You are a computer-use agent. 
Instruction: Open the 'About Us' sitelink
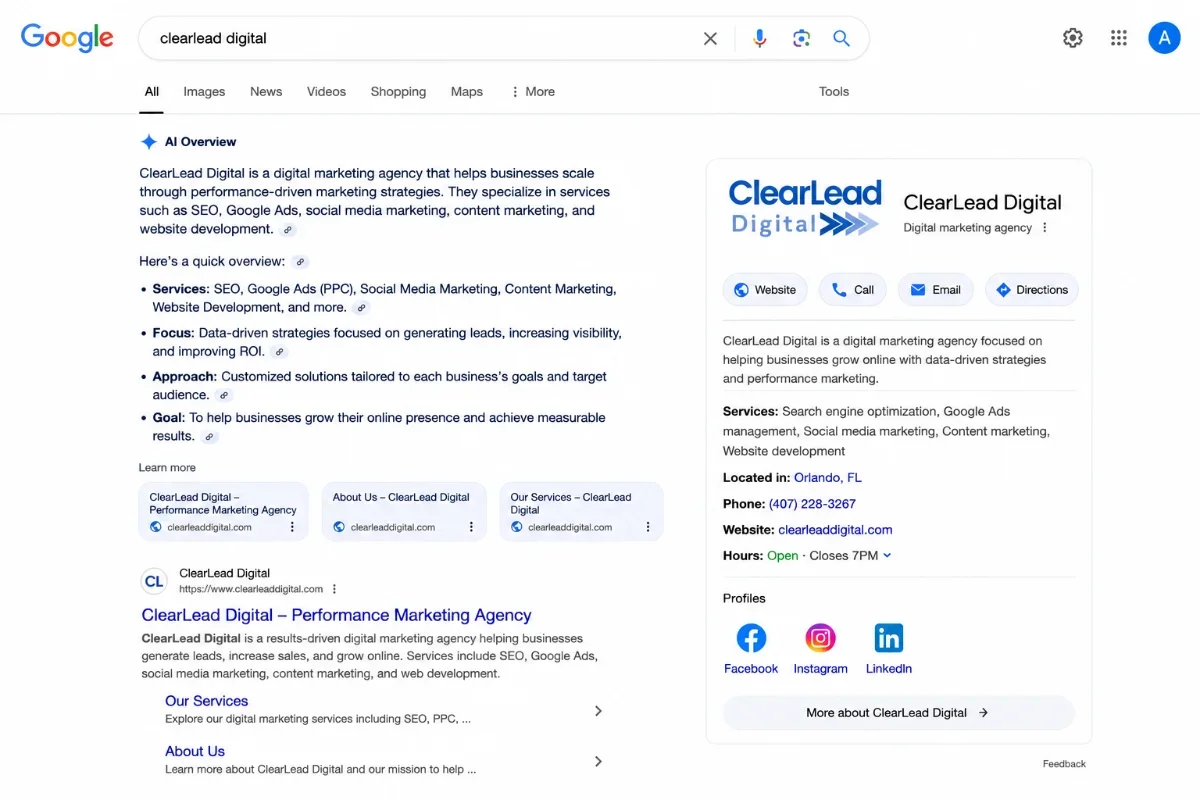(x=195, y=751)
